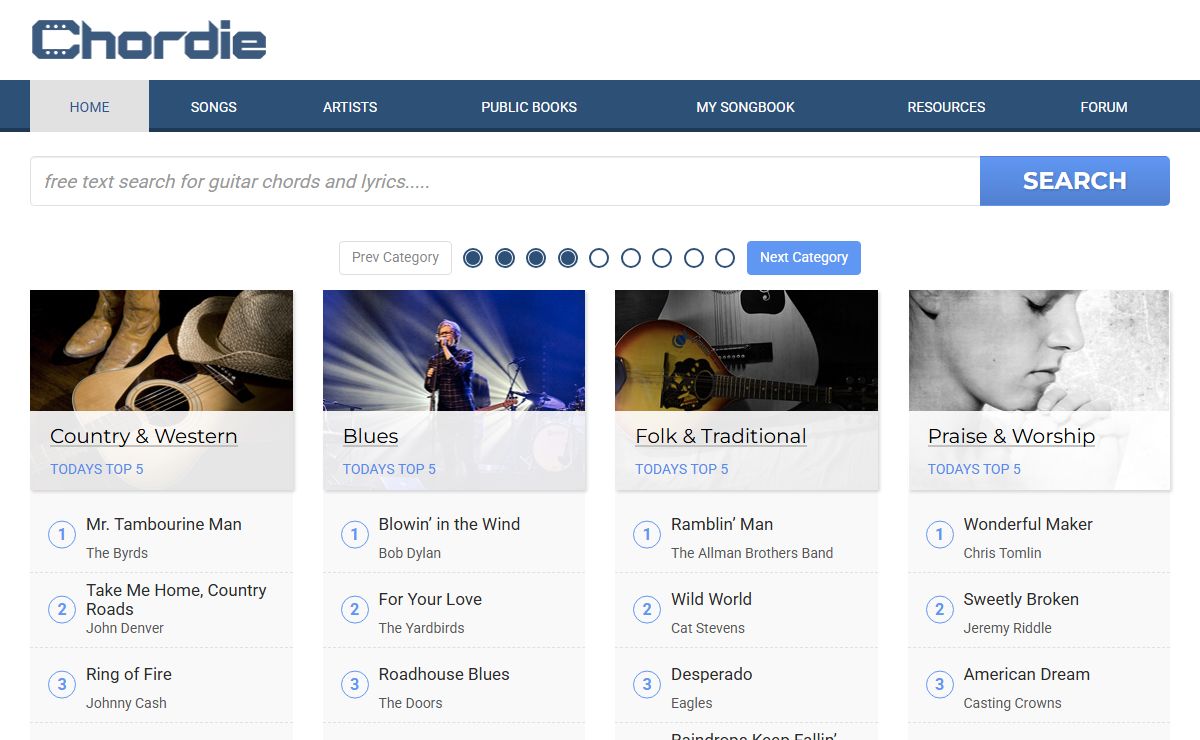Click rank 3 badge beside Ring of Fire
Image resolution: width=1200 pixels, height=740 pixels.
pos(62,685)
